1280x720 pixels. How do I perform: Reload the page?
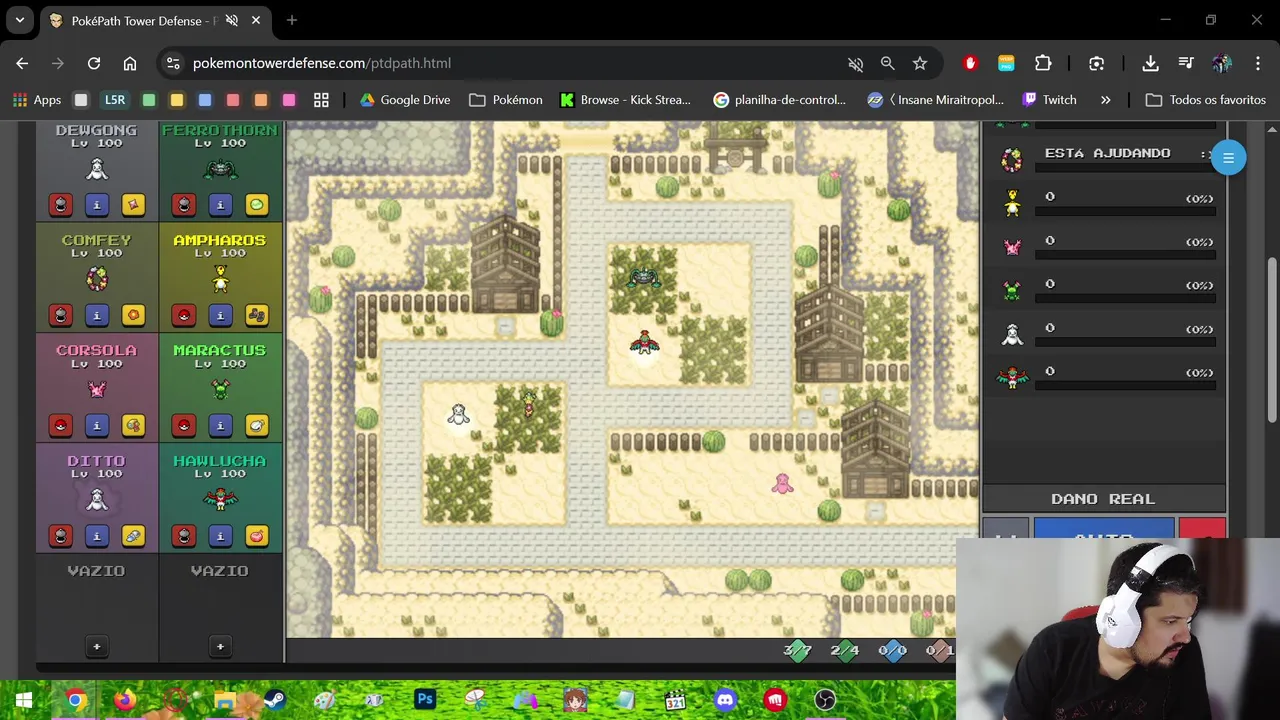(x=94, y=63)
